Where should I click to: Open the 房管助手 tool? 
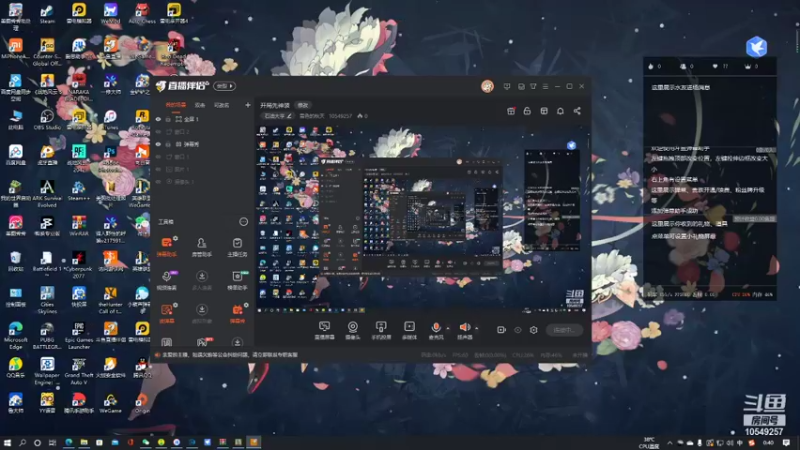[202, 246]
